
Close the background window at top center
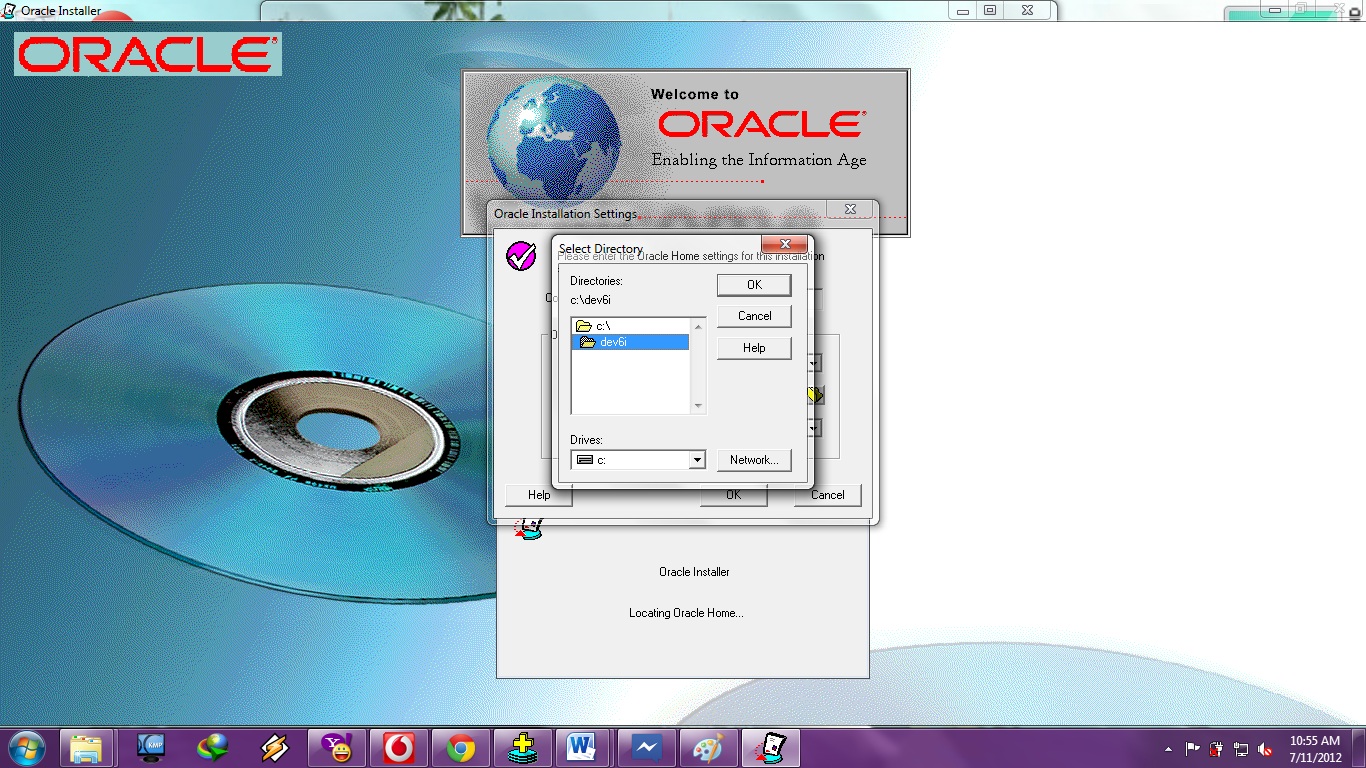coord(1027,10)
